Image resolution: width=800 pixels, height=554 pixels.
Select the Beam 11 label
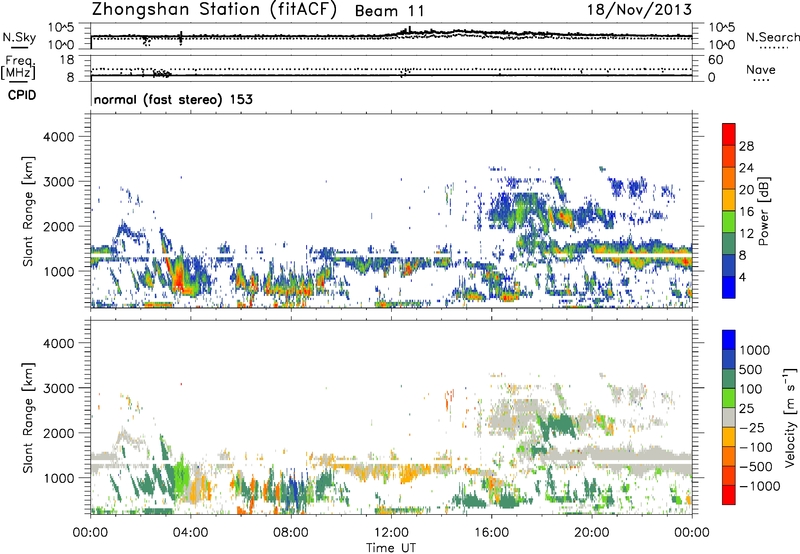[389, 11]
